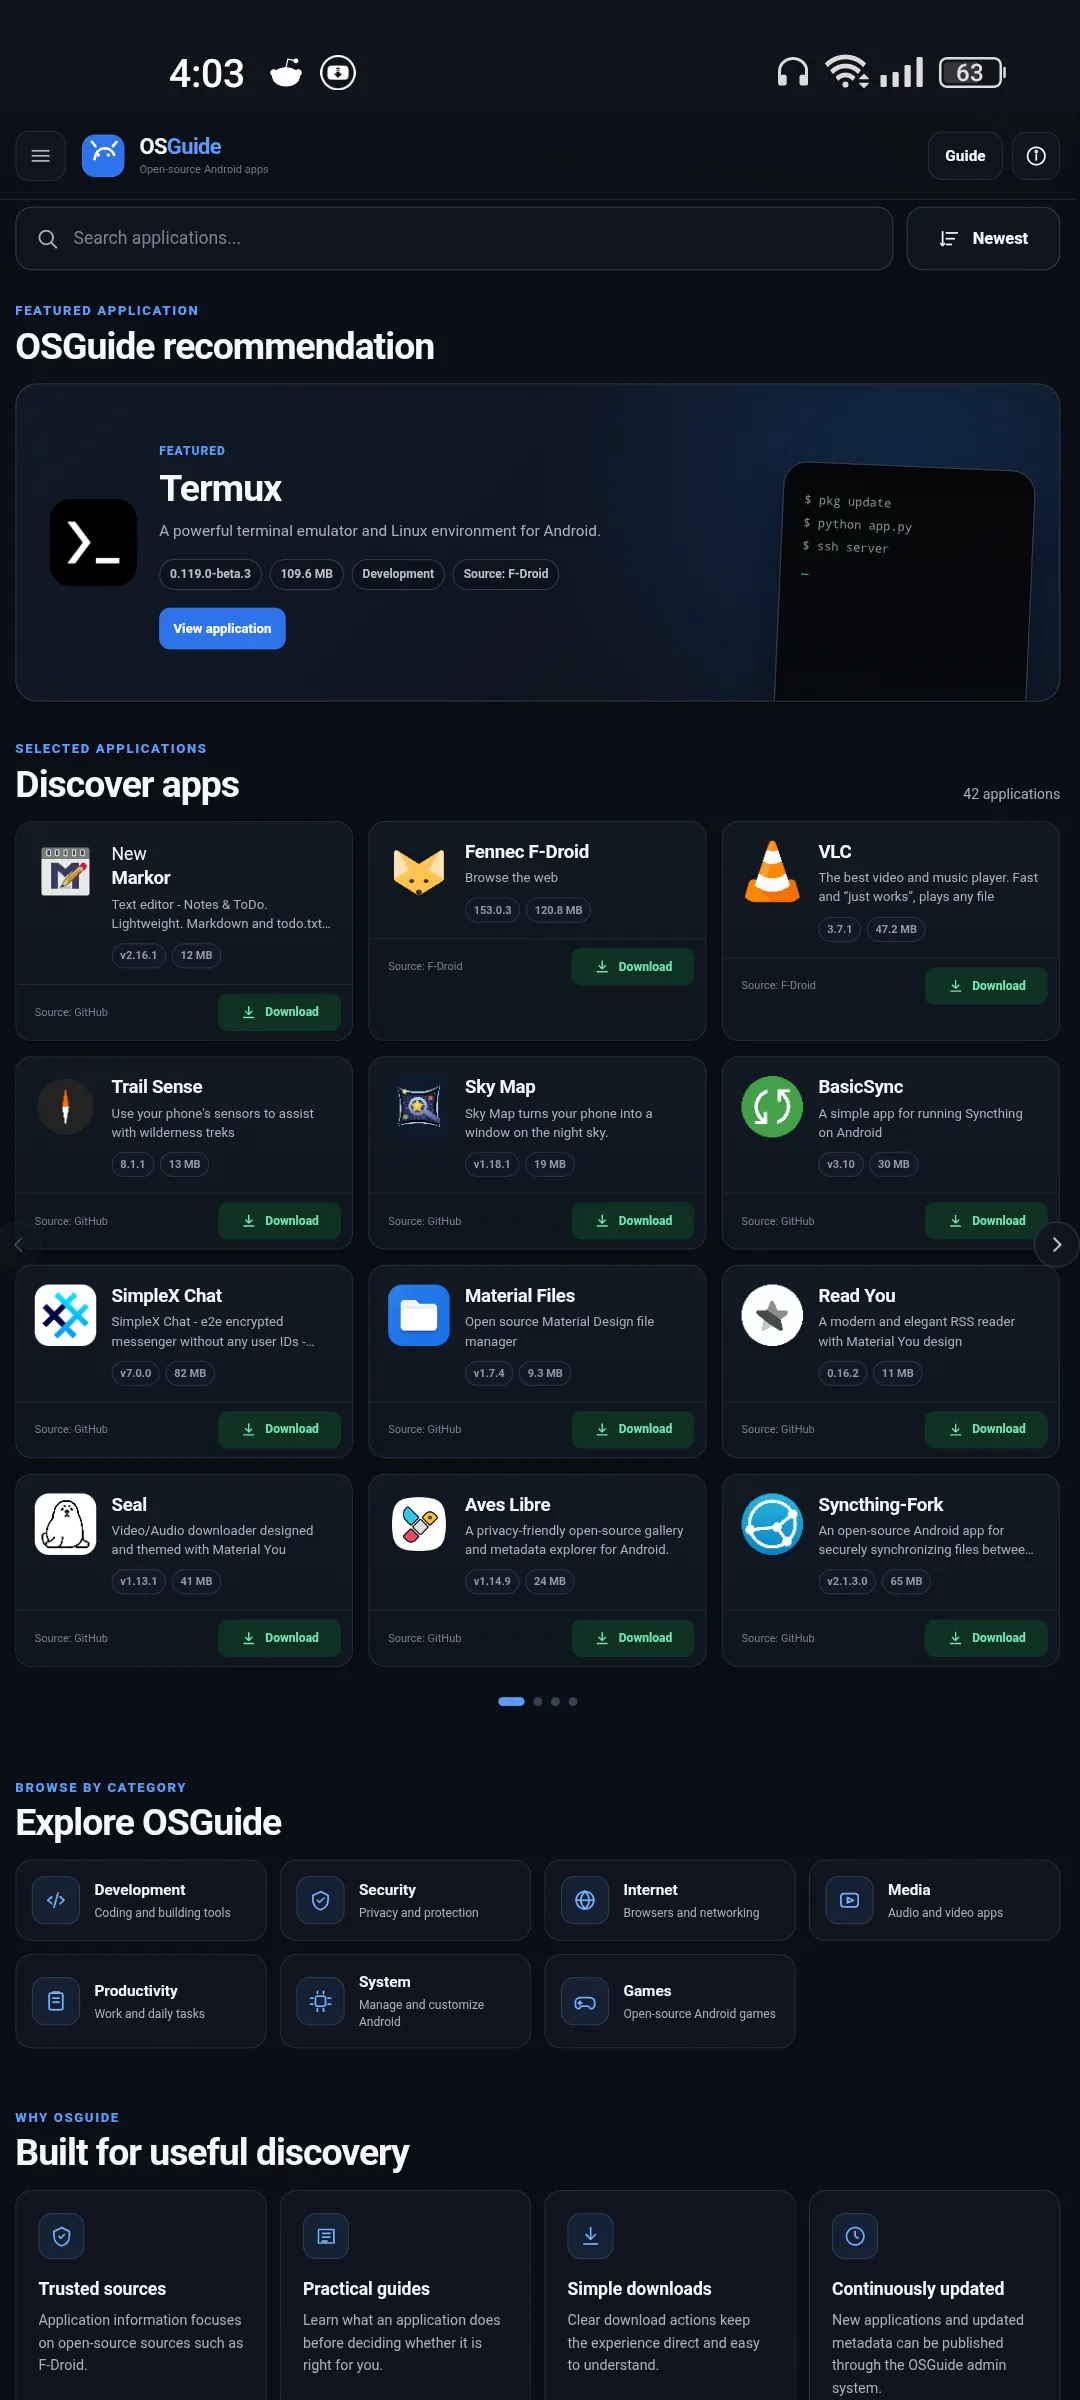Download Syncthing-Fork

pos(986,1638)
